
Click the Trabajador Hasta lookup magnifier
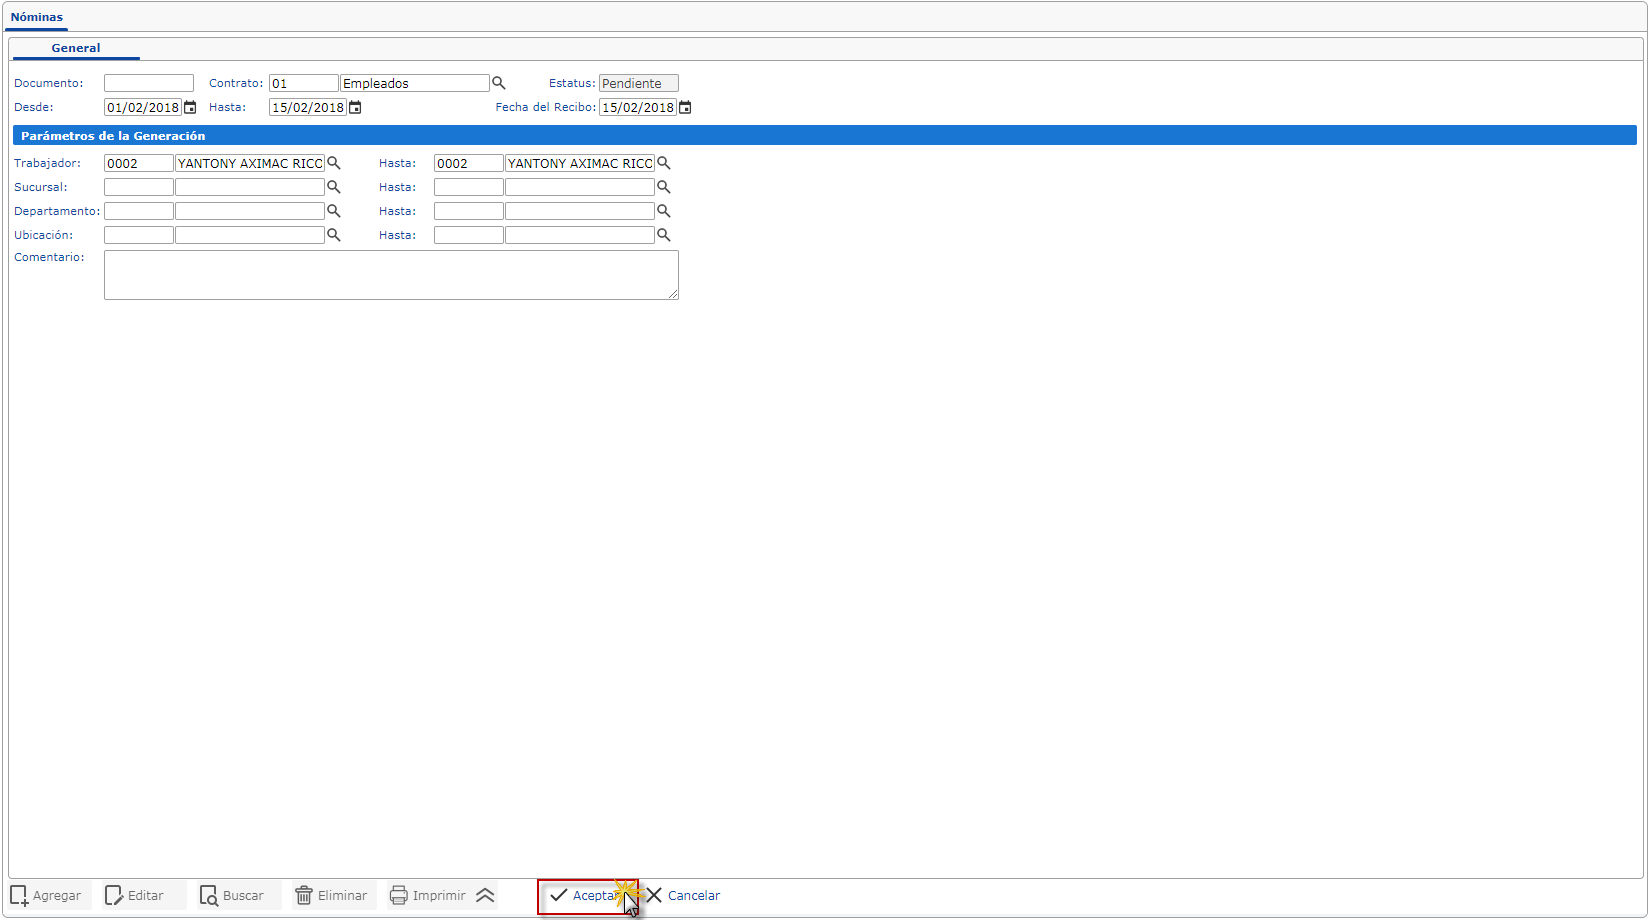coord(663,163)
